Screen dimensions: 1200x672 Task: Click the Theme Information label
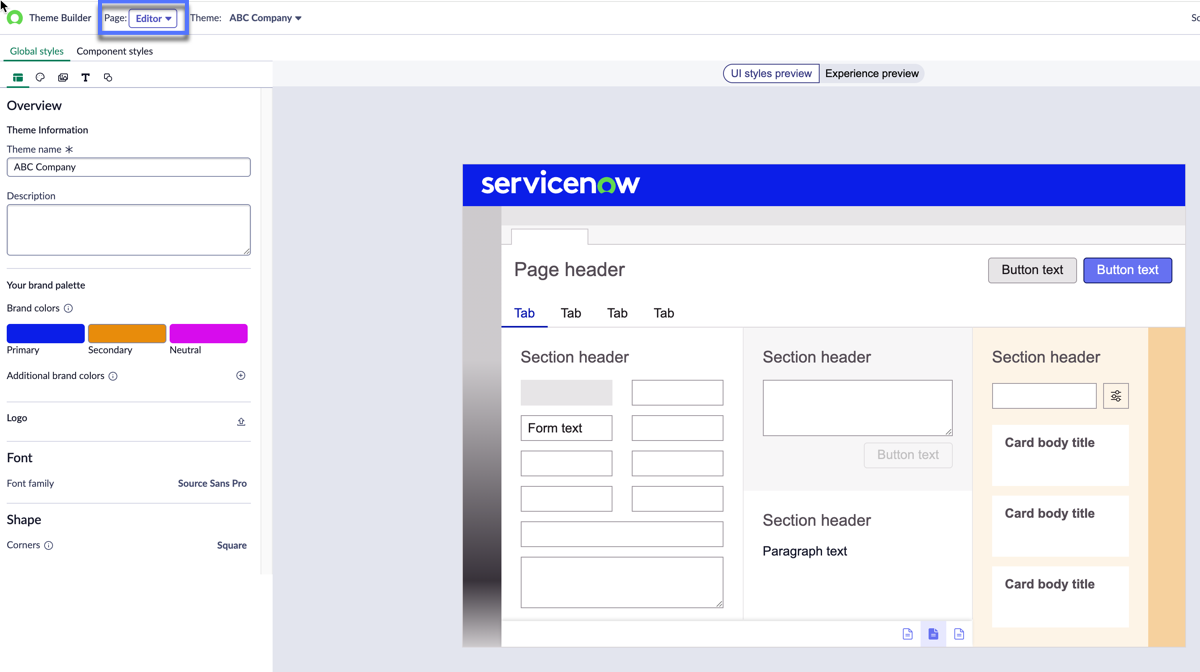(47, 130)
